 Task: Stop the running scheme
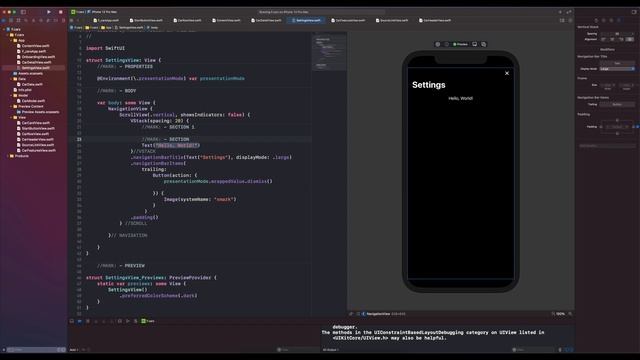[60, 12]
